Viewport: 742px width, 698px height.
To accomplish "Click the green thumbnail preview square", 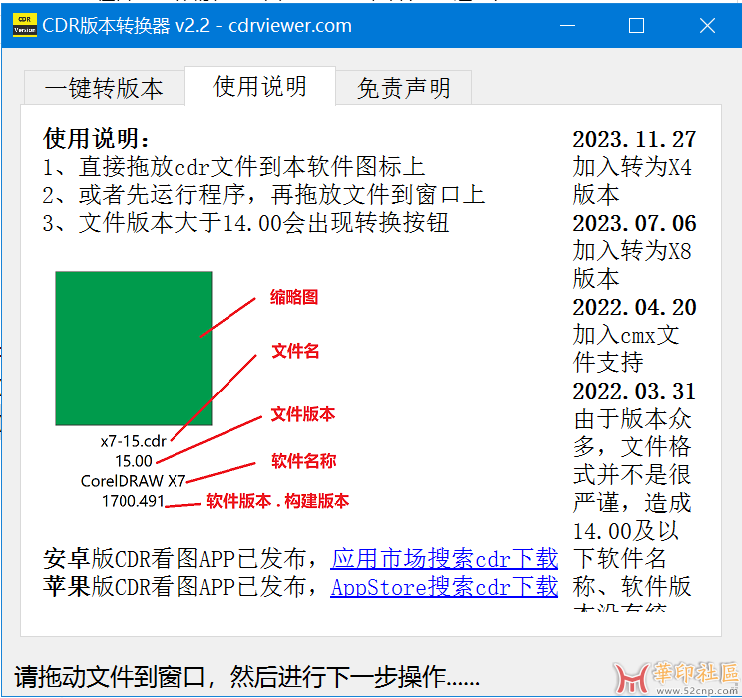I will (133, 348).
